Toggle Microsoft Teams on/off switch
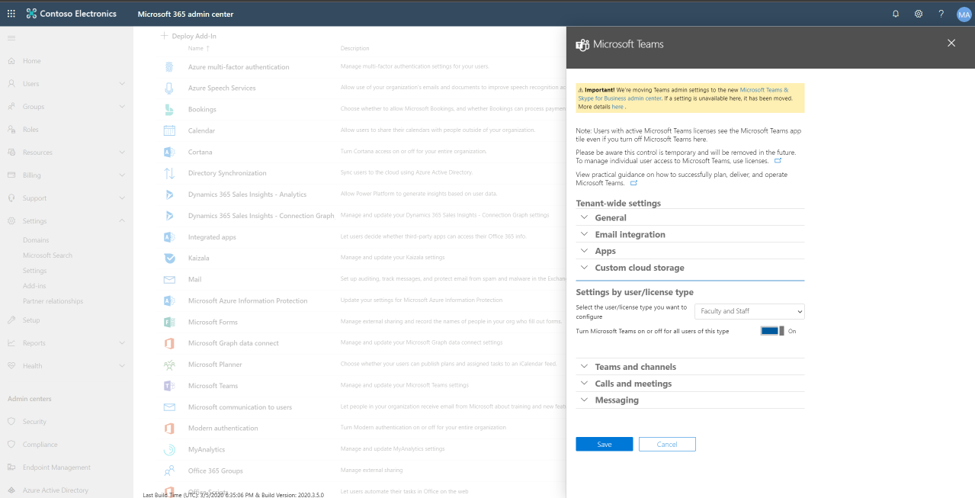 (772, 331)
